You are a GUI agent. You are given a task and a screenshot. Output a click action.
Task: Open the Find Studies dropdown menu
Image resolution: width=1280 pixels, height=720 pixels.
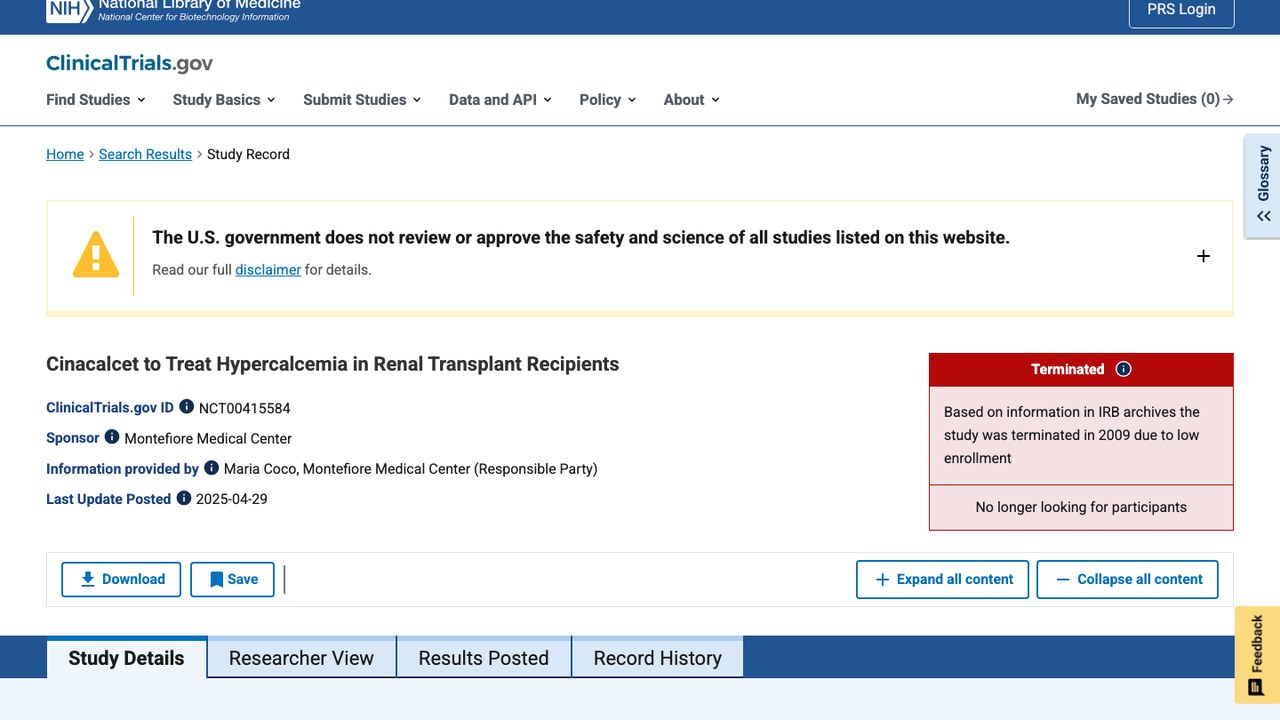(x=96, y=99)
